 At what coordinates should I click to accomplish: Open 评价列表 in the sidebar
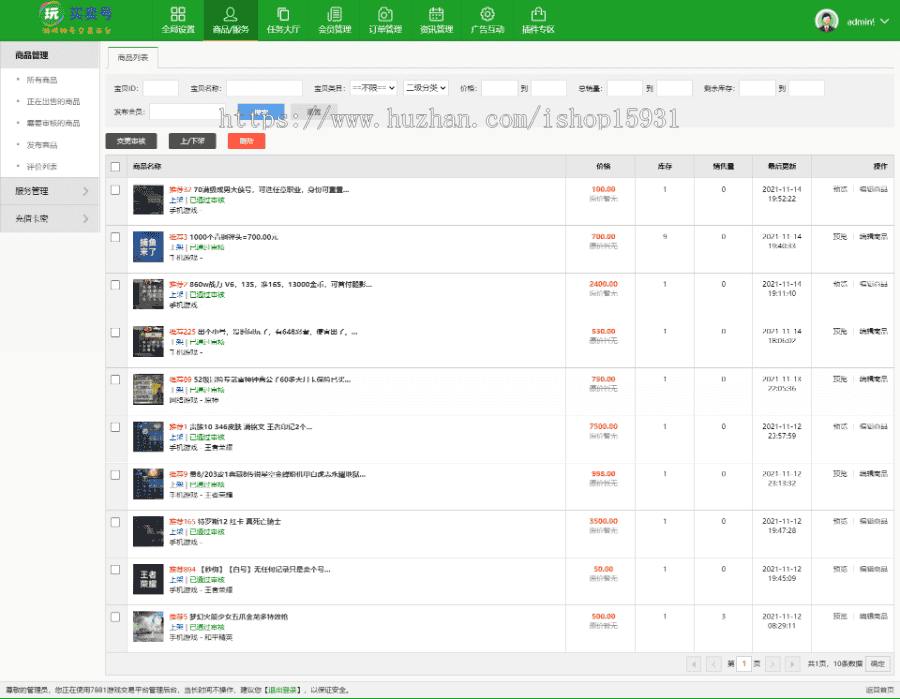(42, 167)
